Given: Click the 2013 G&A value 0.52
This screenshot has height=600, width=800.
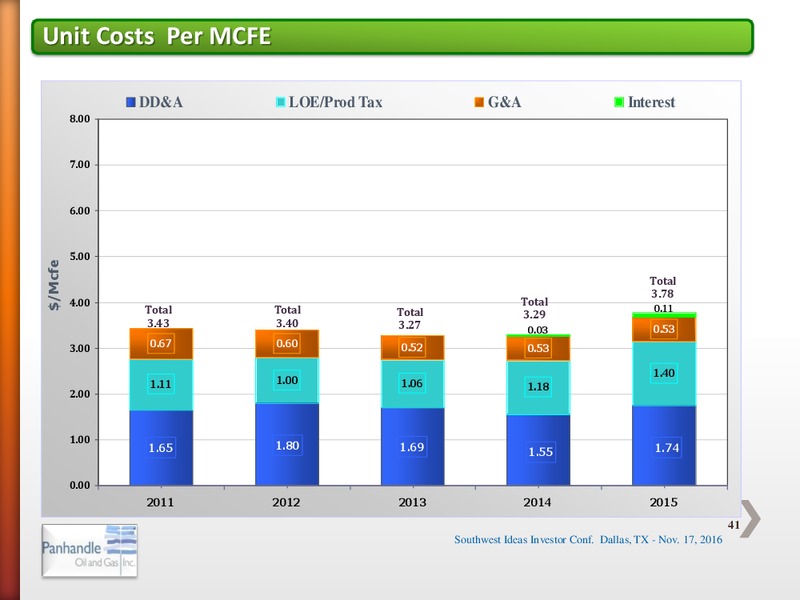Looking at the screenshot, I should 412,347.
